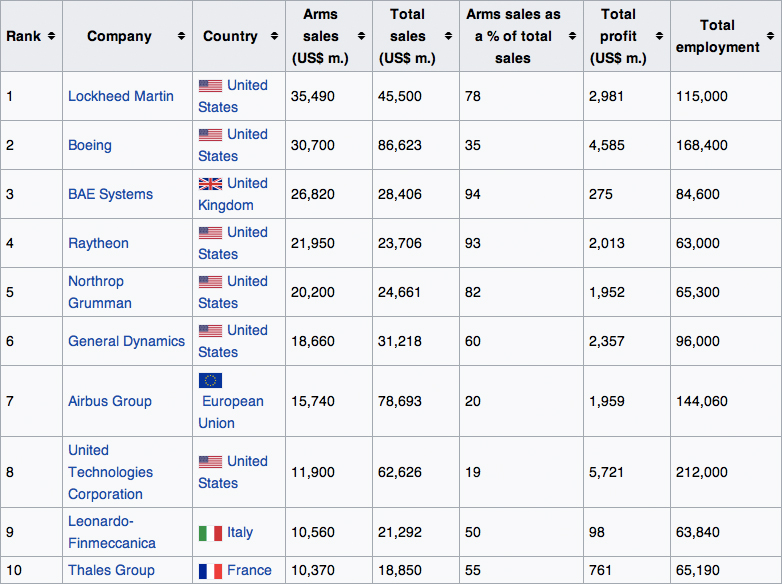Open the United Technologies Corporation link
The height and width of the screenshot is (584, 782).
(x=110, y=472)
